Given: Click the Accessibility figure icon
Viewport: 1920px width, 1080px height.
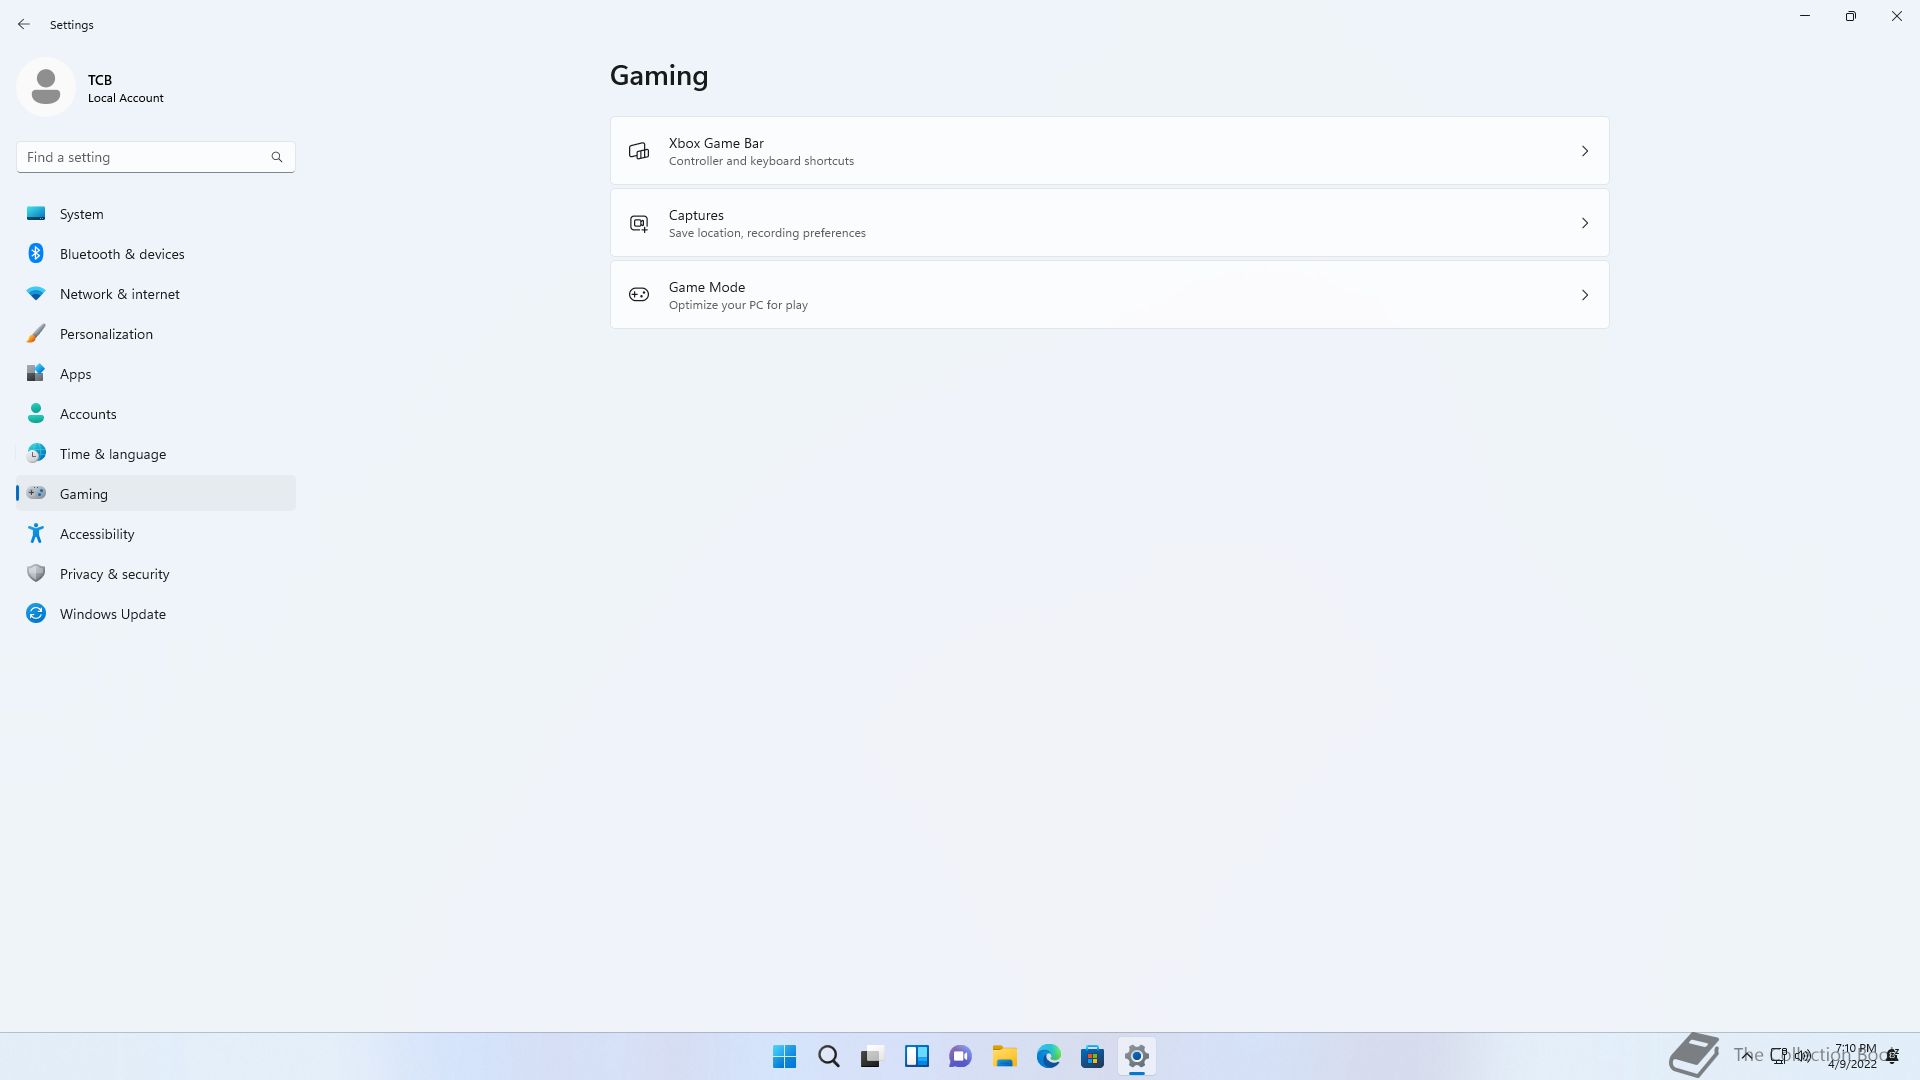Looking at the screenshot, I should coord(36,533).
